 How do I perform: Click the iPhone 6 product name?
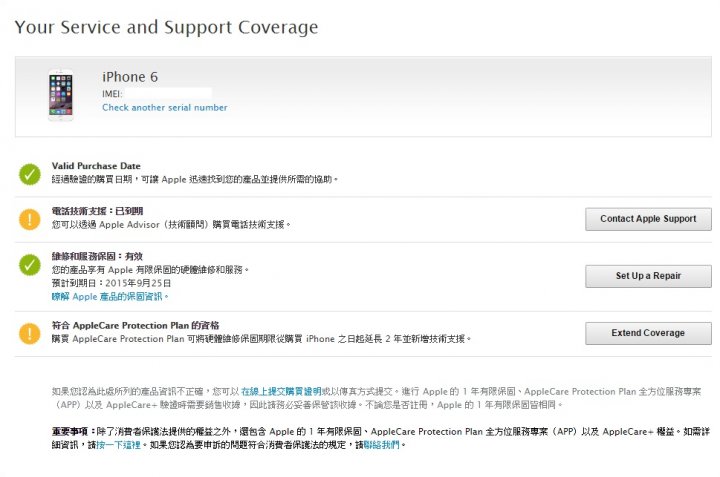click(130, 77)
